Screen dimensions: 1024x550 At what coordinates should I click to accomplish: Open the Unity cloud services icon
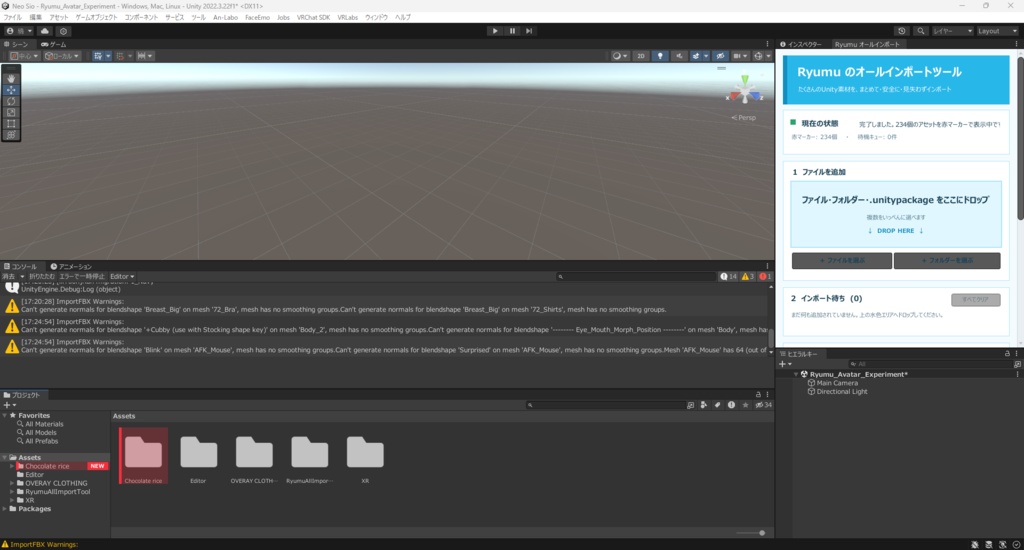(44, 31)
